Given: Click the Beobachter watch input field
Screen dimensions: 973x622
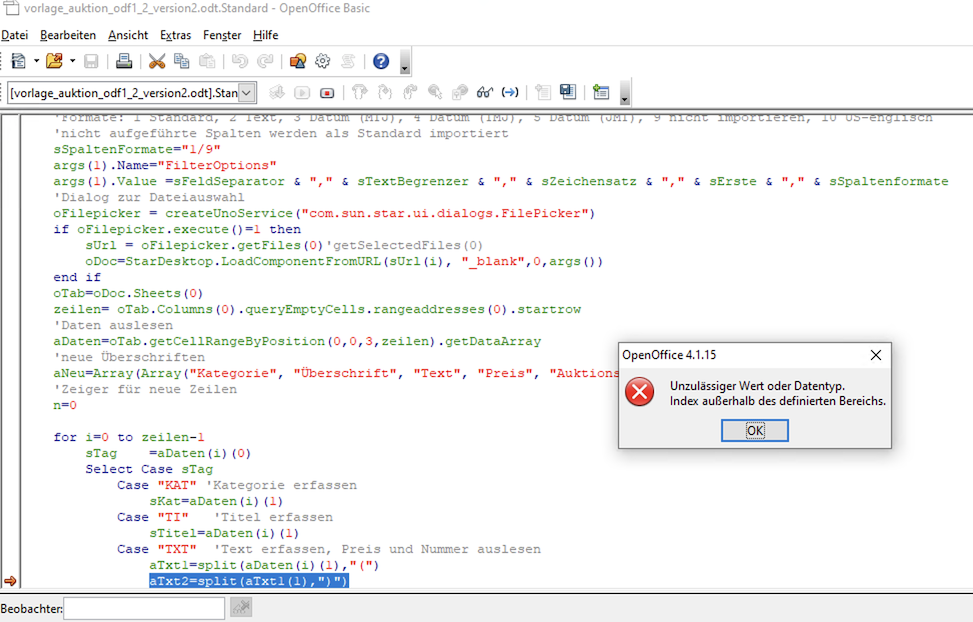Looking at the screenshot, I should point(144,608).
